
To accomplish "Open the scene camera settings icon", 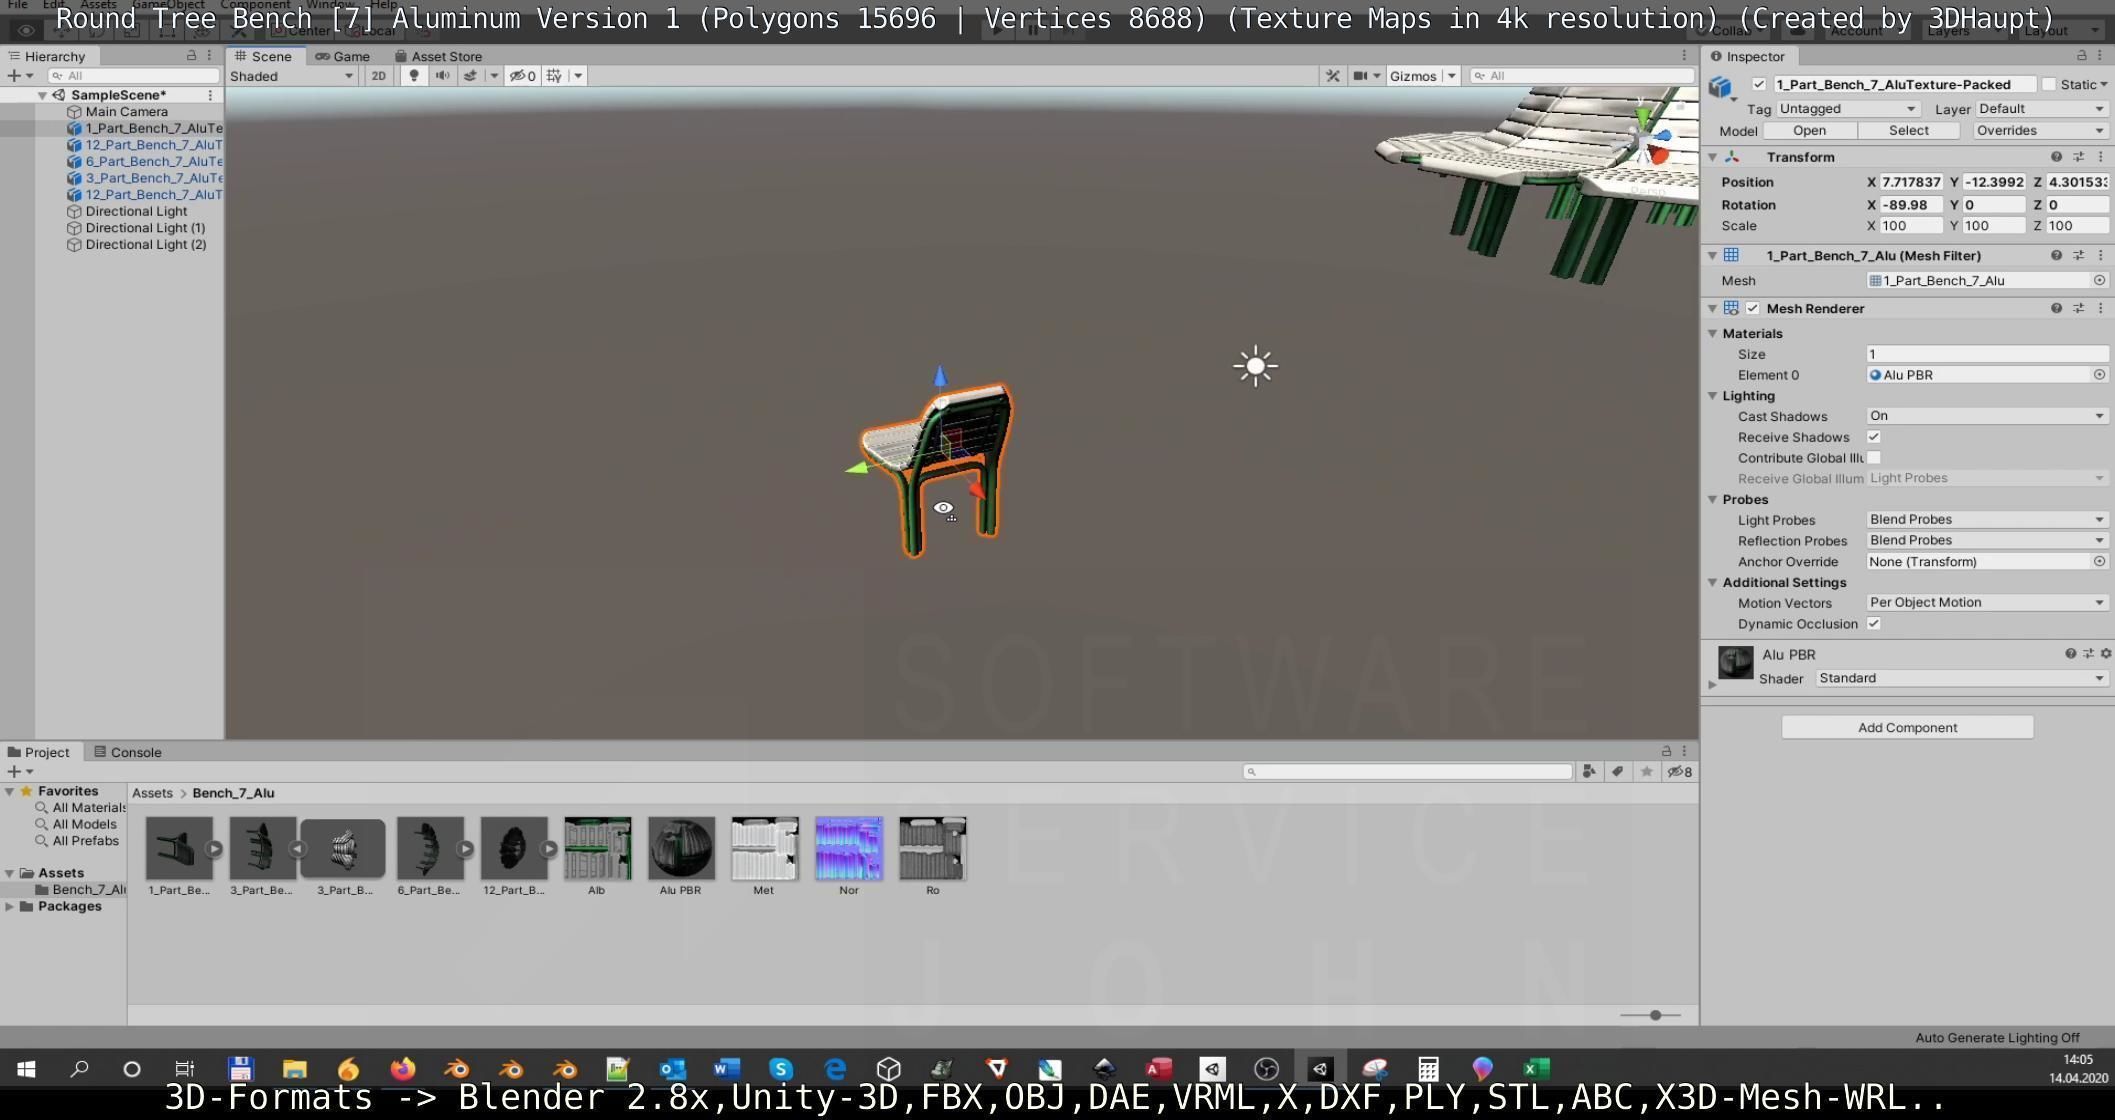I will 1360,76.
